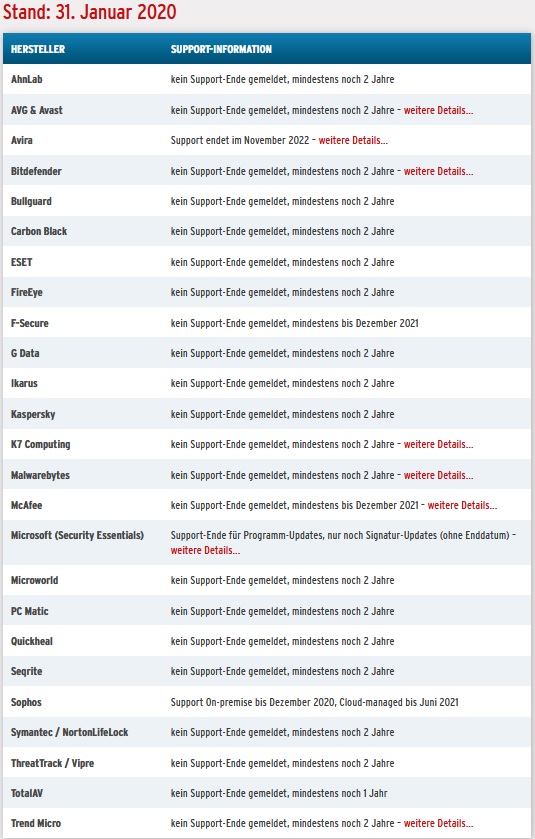Click Trend Micro 'weitere Details' link
Screen dimensions: 535x839
coord(438,823)
